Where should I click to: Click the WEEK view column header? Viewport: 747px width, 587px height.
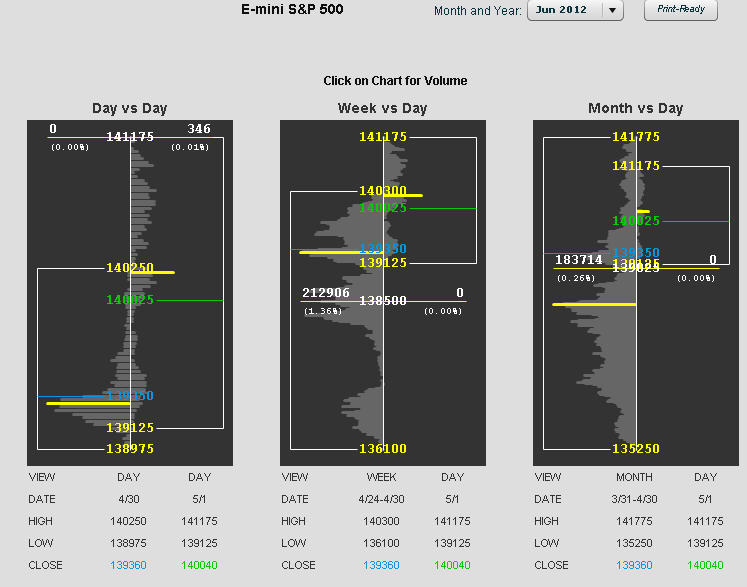click(x=381, y=477)
